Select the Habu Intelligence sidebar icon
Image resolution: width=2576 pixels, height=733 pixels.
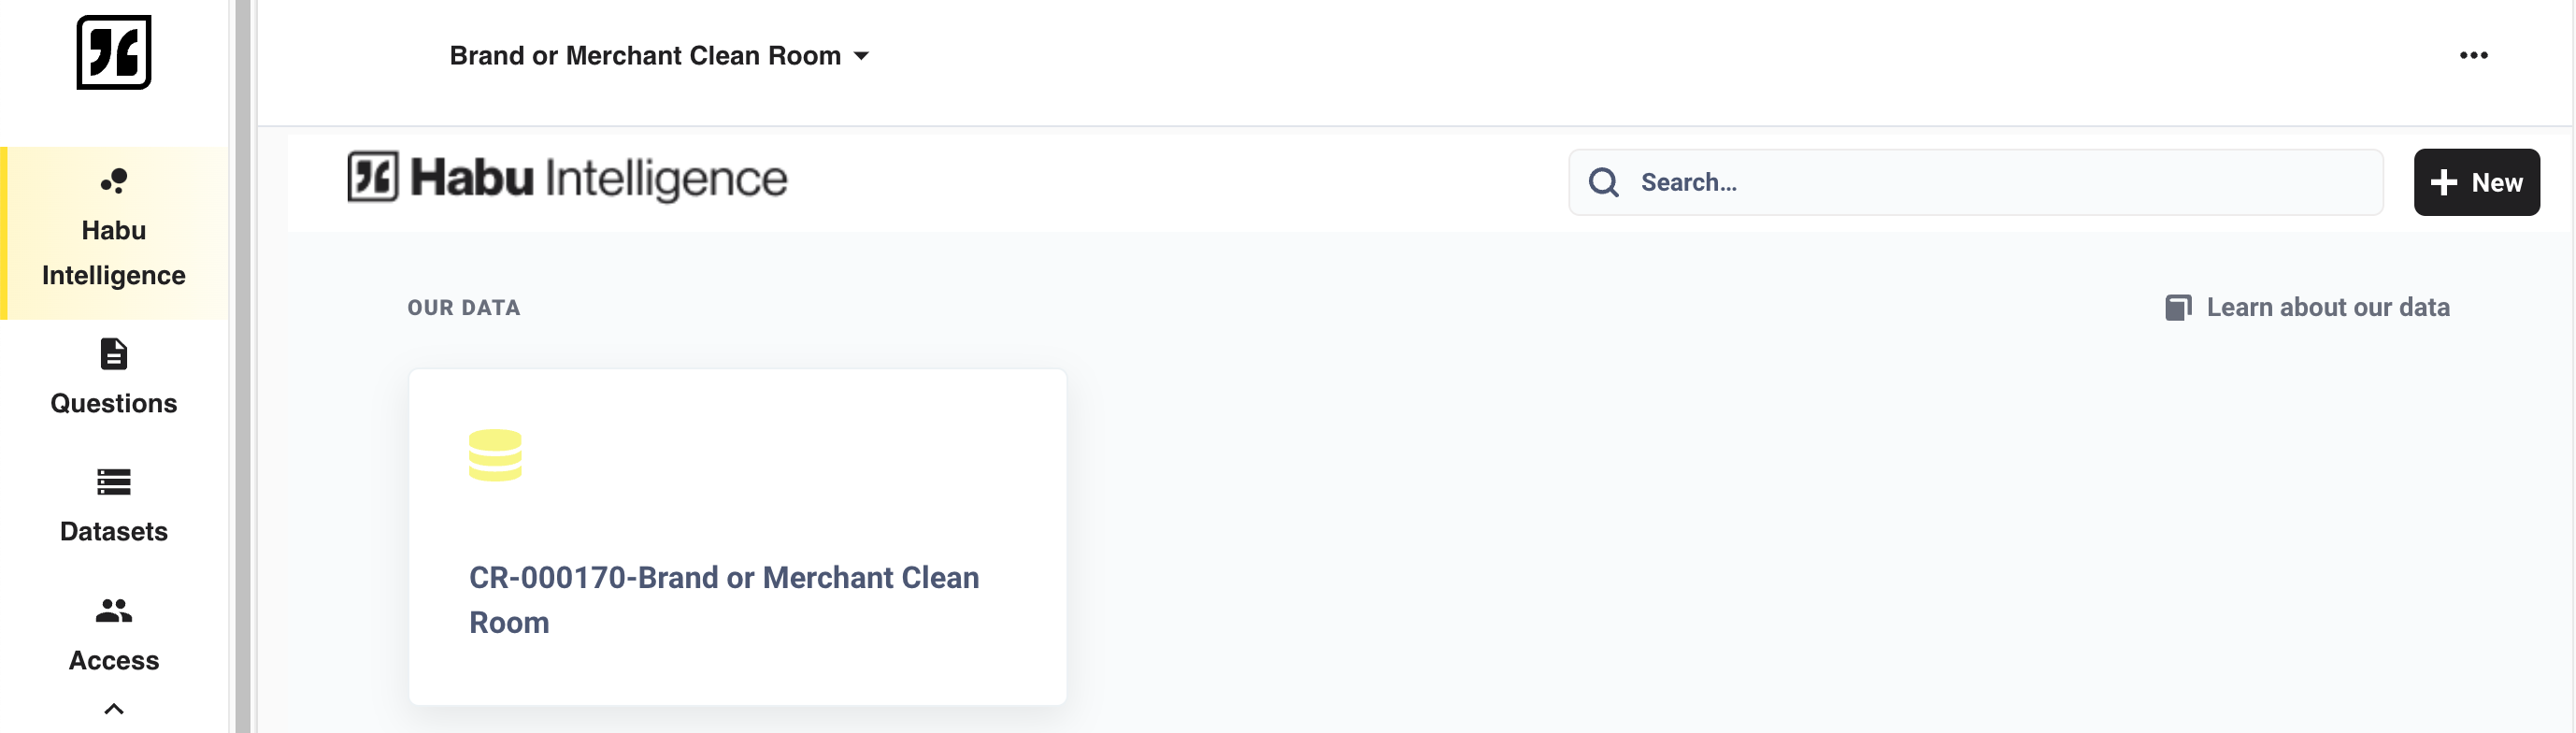(114, 180)
